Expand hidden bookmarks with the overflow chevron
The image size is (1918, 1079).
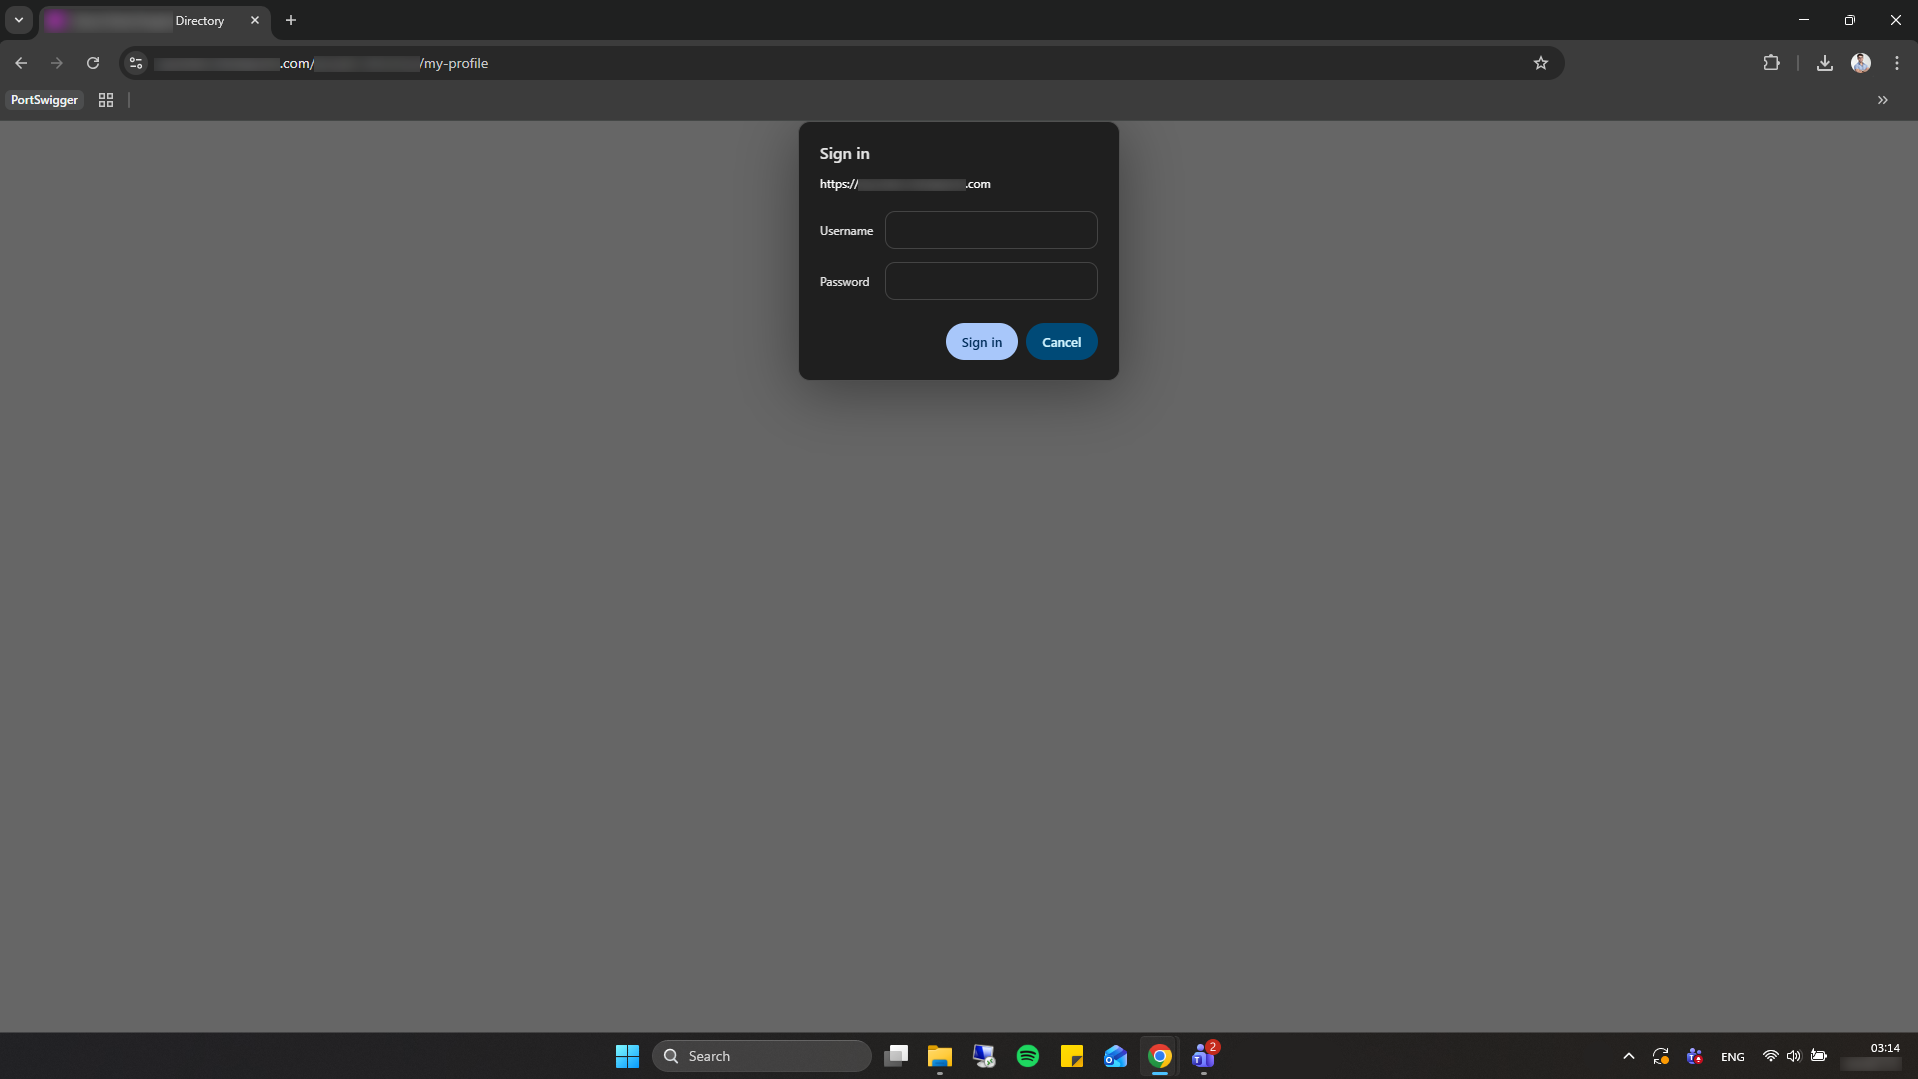(x=1883, y=100)
